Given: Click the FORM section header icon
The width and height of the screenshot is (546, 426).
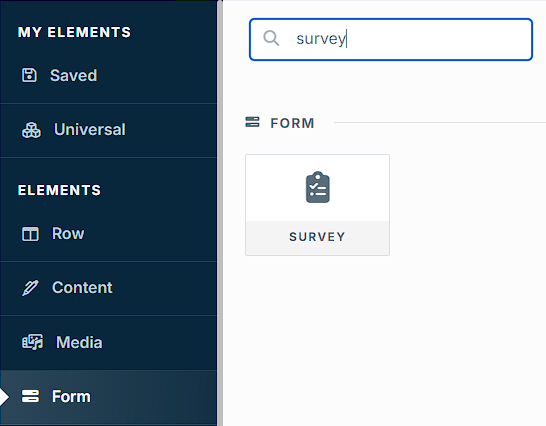Looking at the screenshot, I should point(252,122).
